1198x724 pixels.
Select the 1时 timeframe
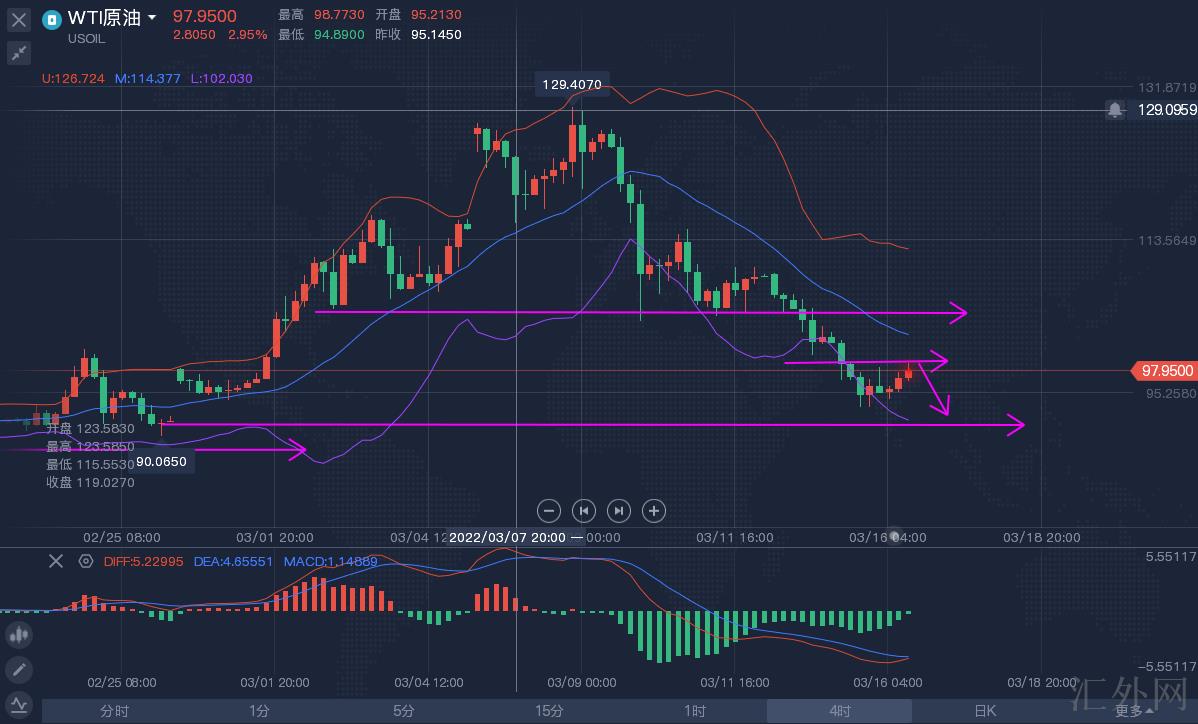[694, 711]
